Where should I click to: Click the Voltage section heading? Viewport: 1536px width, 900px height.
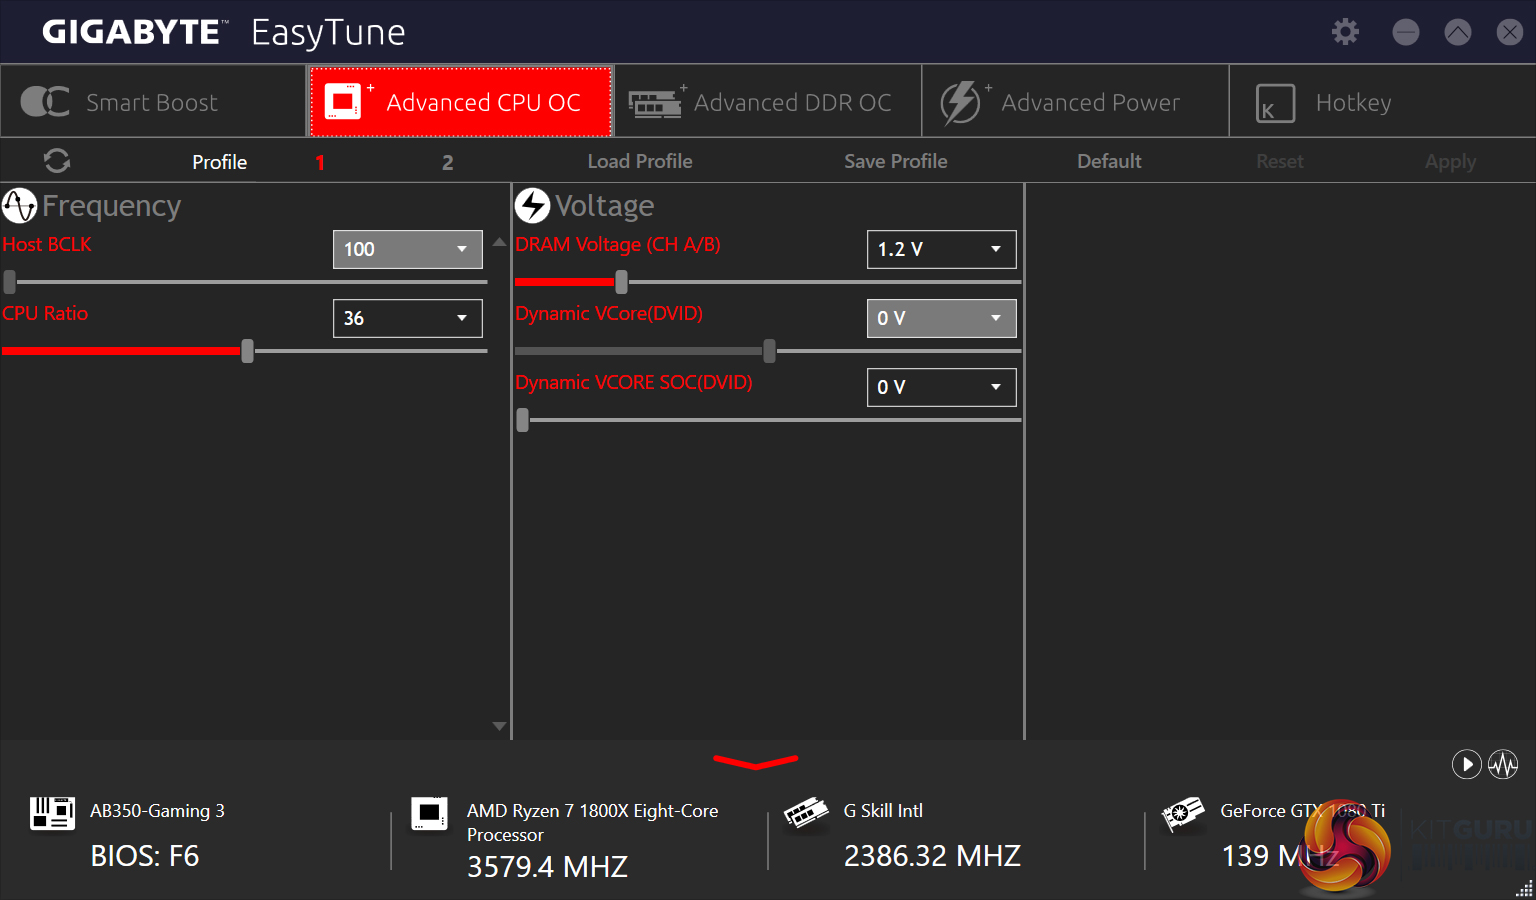[605, 206]
